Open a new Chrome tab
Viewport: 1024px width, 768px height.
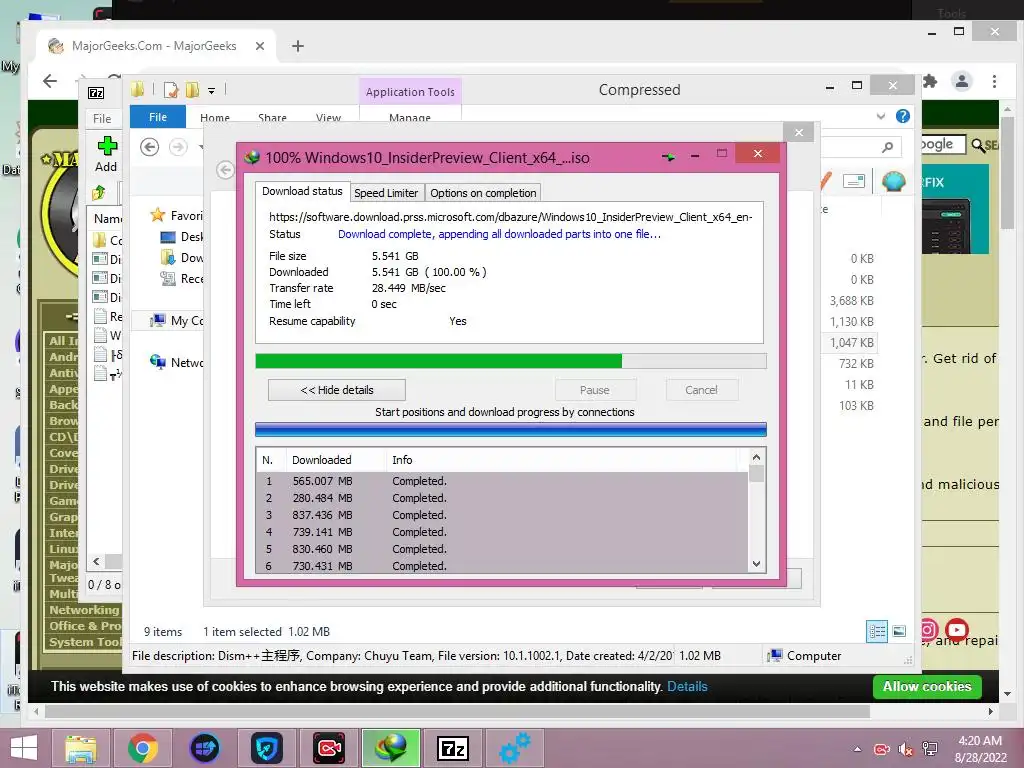298,46
